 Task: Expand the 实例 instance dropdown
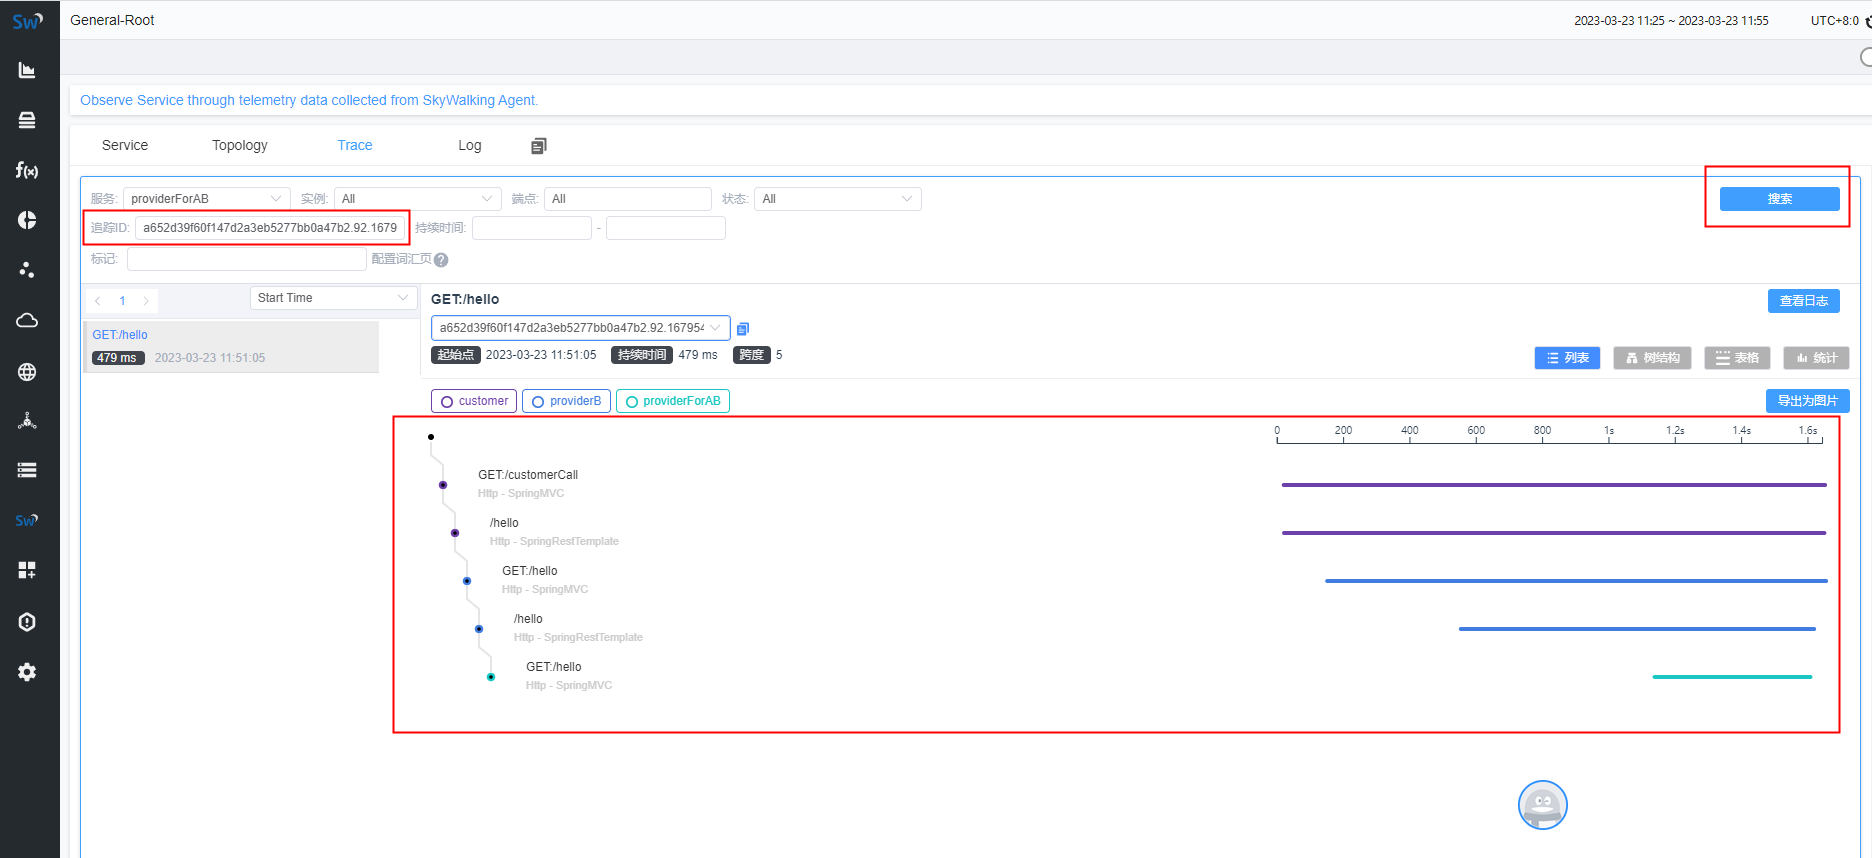(x=418, y=199)
